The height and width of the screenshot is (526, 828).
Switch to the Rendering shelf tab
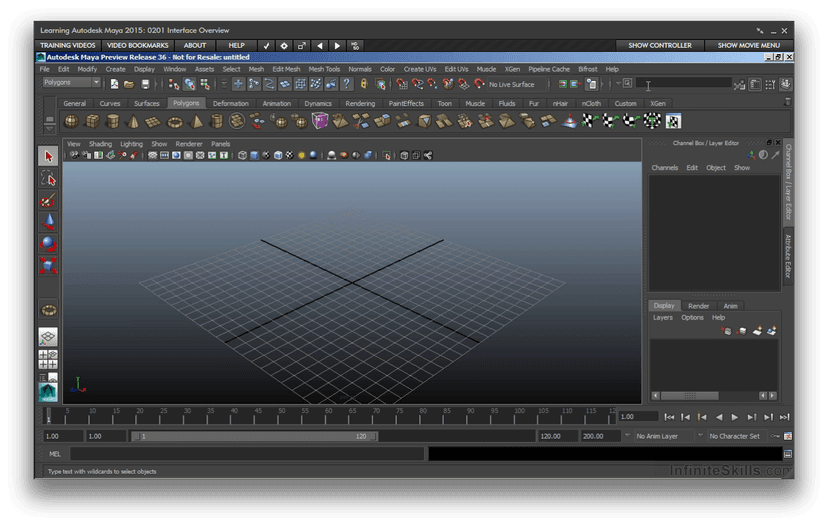360,104
